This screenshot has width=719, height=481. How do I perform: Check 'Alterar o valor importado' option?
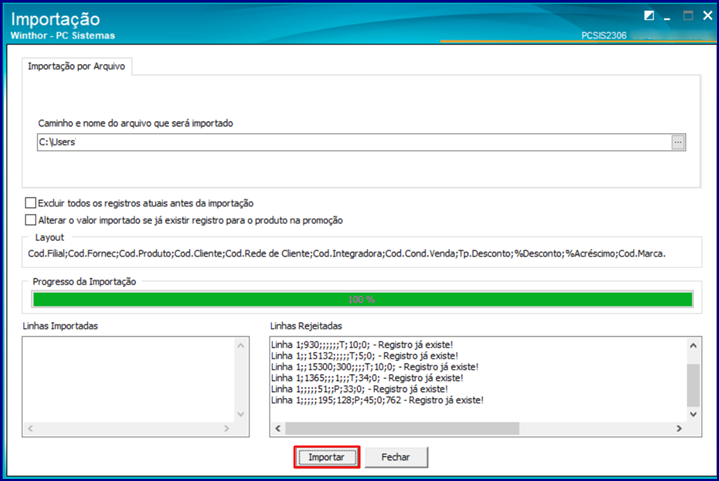31,220
